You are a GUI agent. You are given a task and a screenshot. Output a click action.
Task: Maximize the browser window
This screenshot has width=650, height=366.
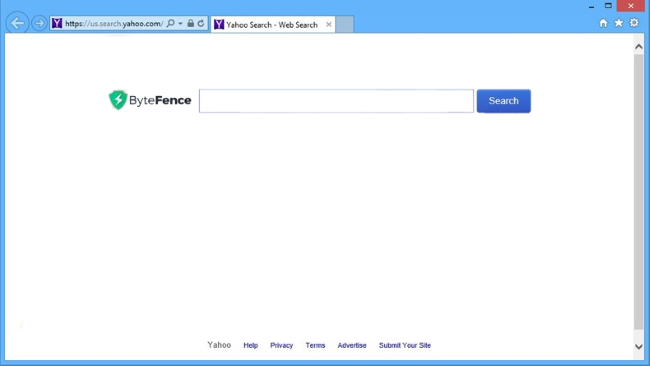[x=608, y=6]
